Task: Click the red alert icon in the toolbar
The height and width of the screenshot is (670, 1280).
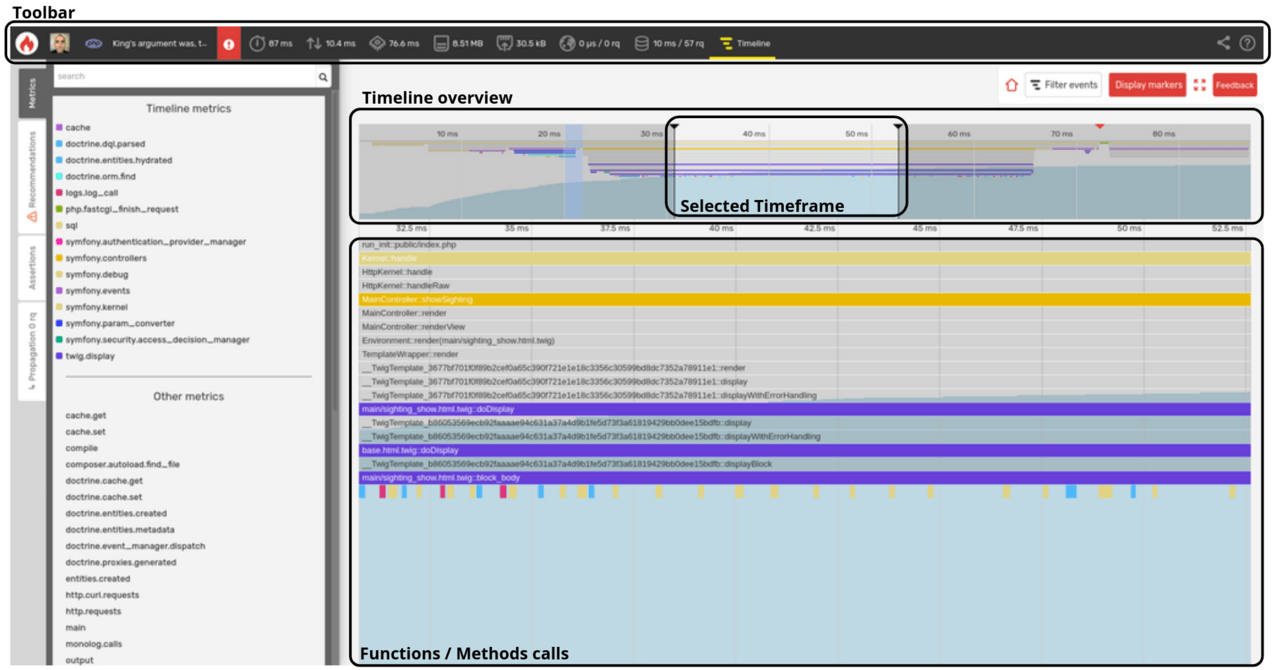Action: point(229,44)
